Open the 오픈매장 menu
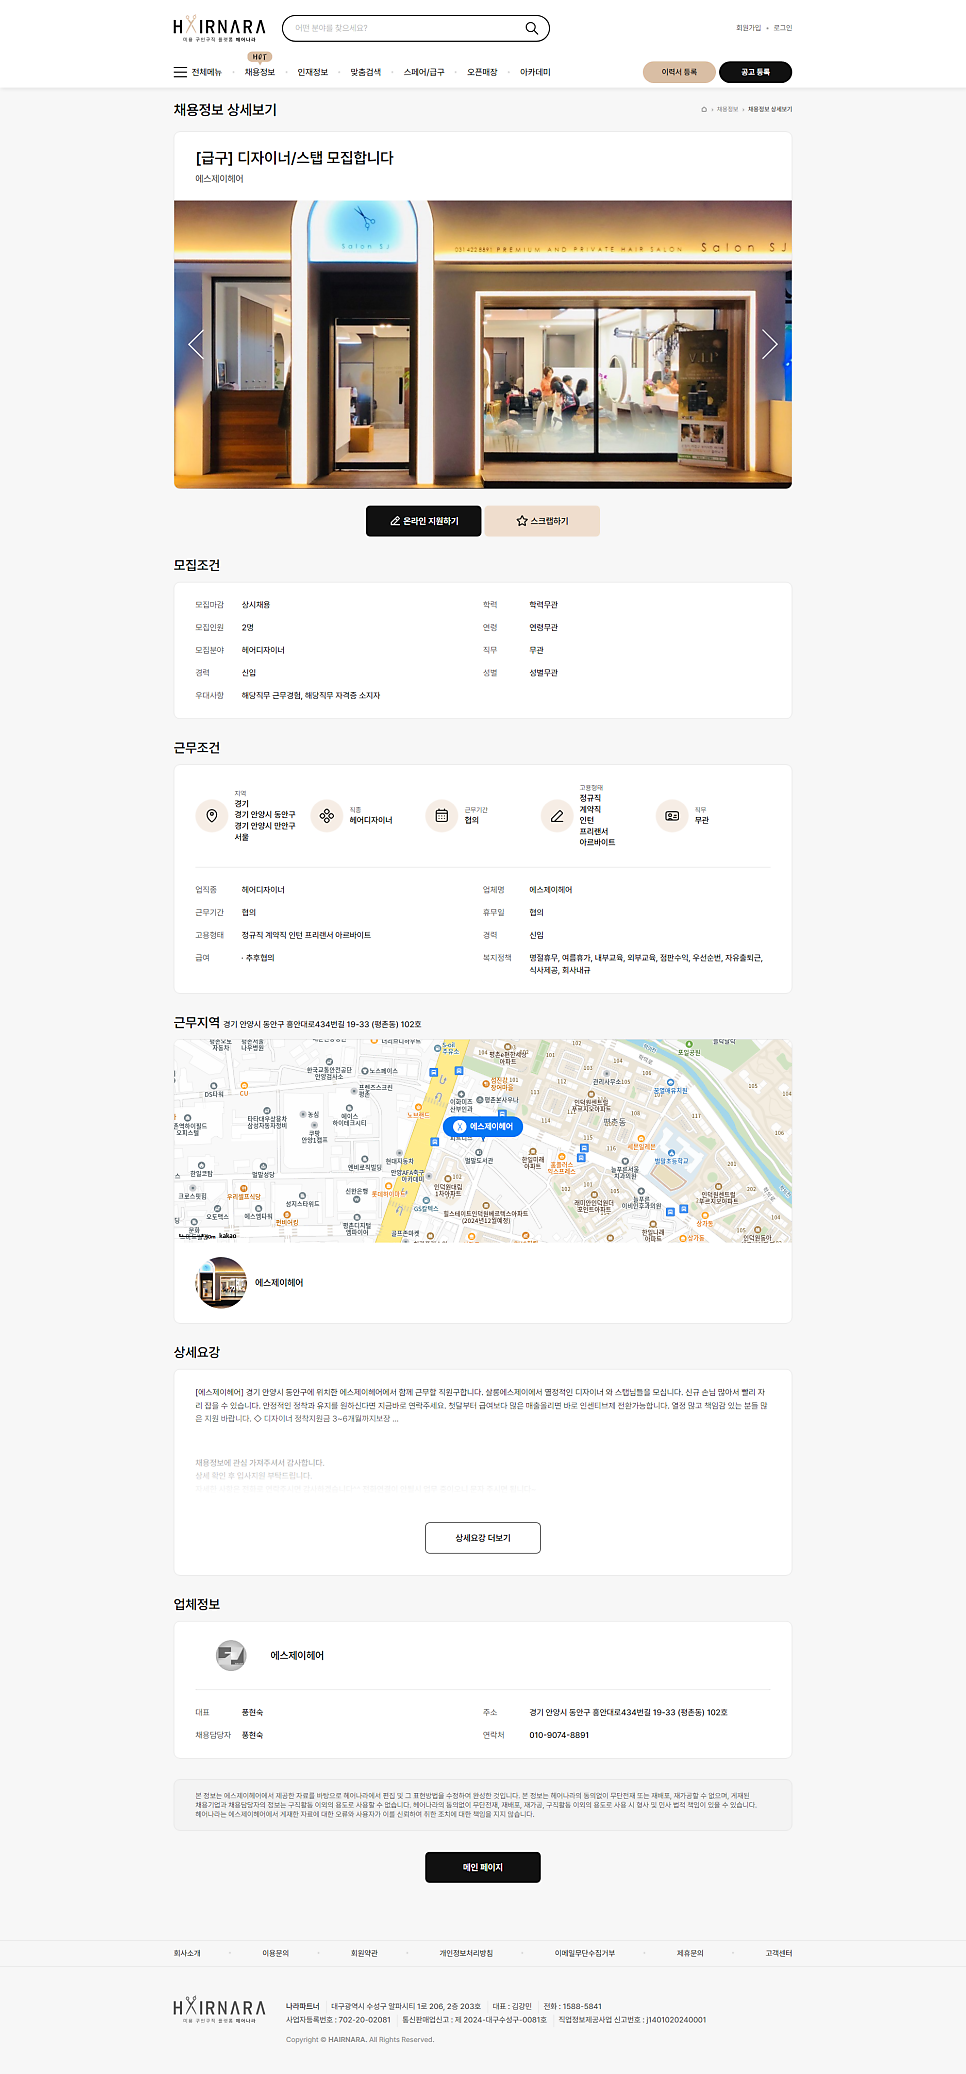 pos(482,72)
